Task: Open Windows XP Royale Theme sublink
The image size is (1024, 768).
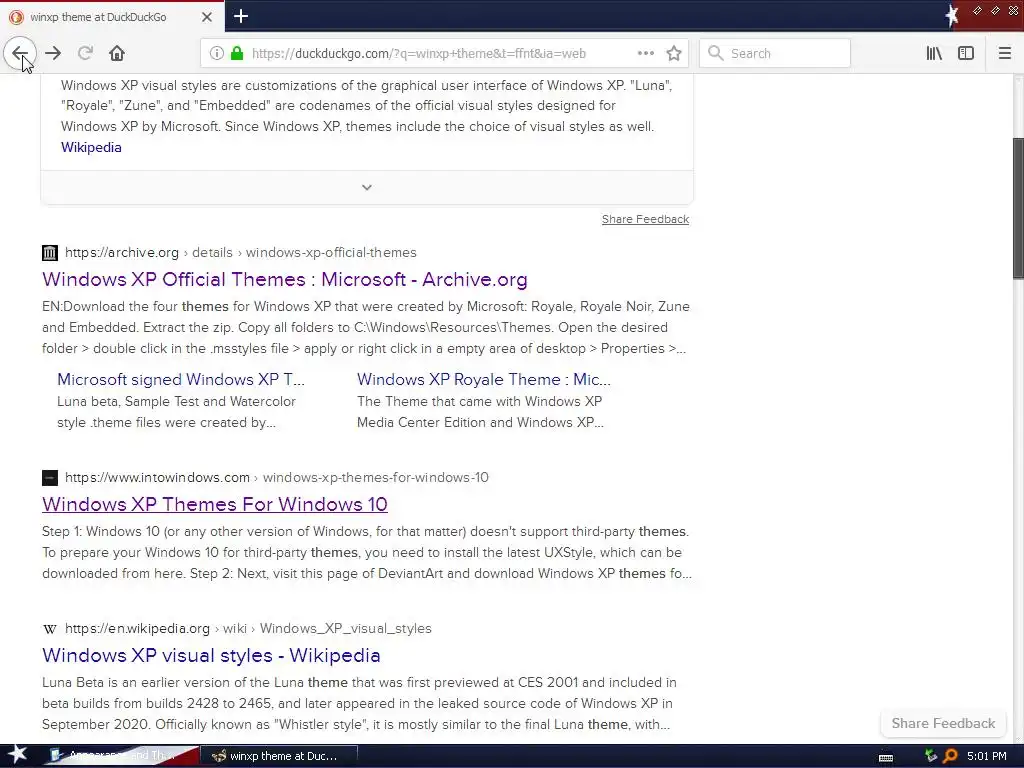Action: pos(484,379)
